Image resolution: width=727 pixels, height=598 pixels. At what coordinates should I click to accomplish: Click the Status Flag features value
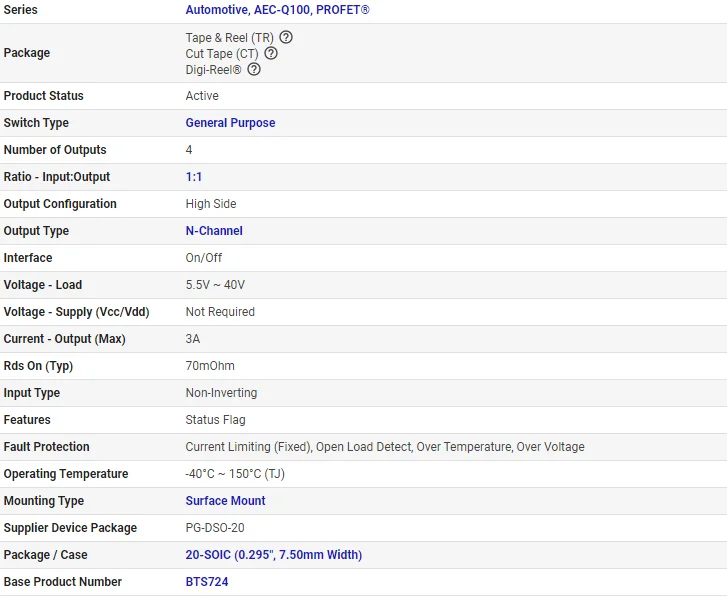click(215, 420)
